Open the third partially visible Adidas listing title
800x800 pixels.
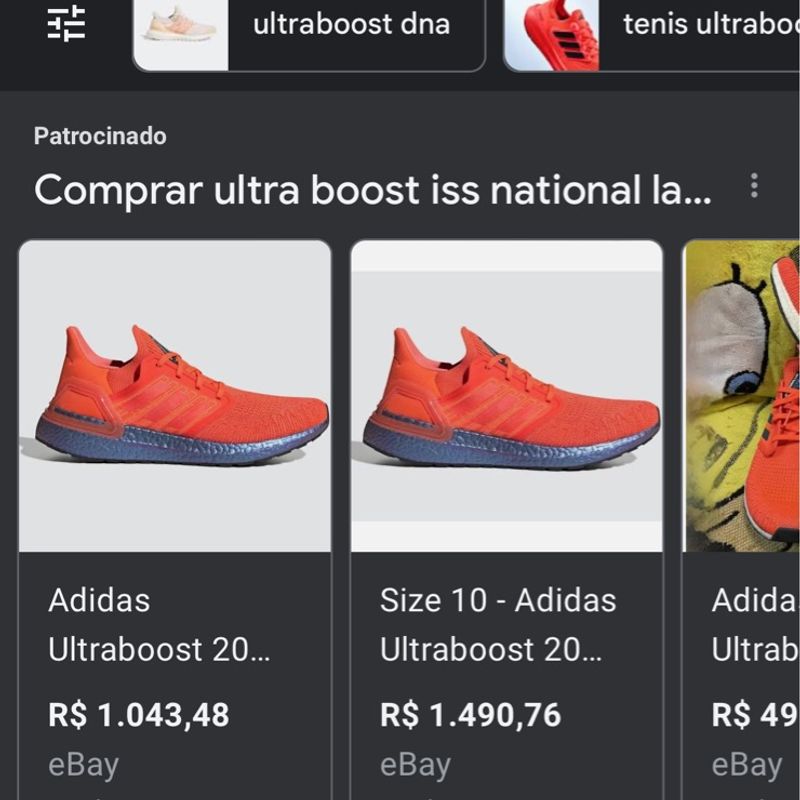tap(756, 624)
